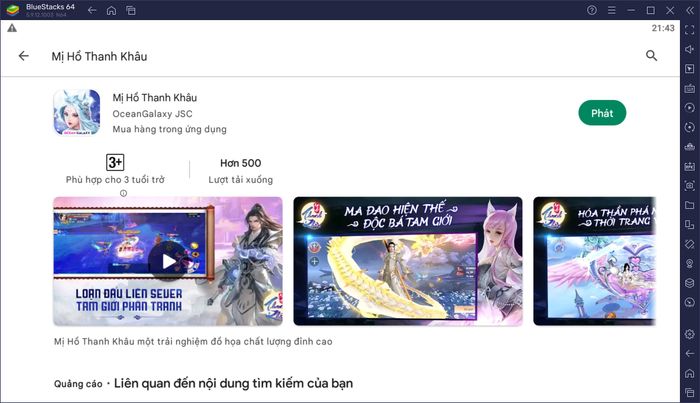This screenshot has width=700, height=403.
Task: Open the Hóa Thần Phá screenshot
Action: pos(594,262)
